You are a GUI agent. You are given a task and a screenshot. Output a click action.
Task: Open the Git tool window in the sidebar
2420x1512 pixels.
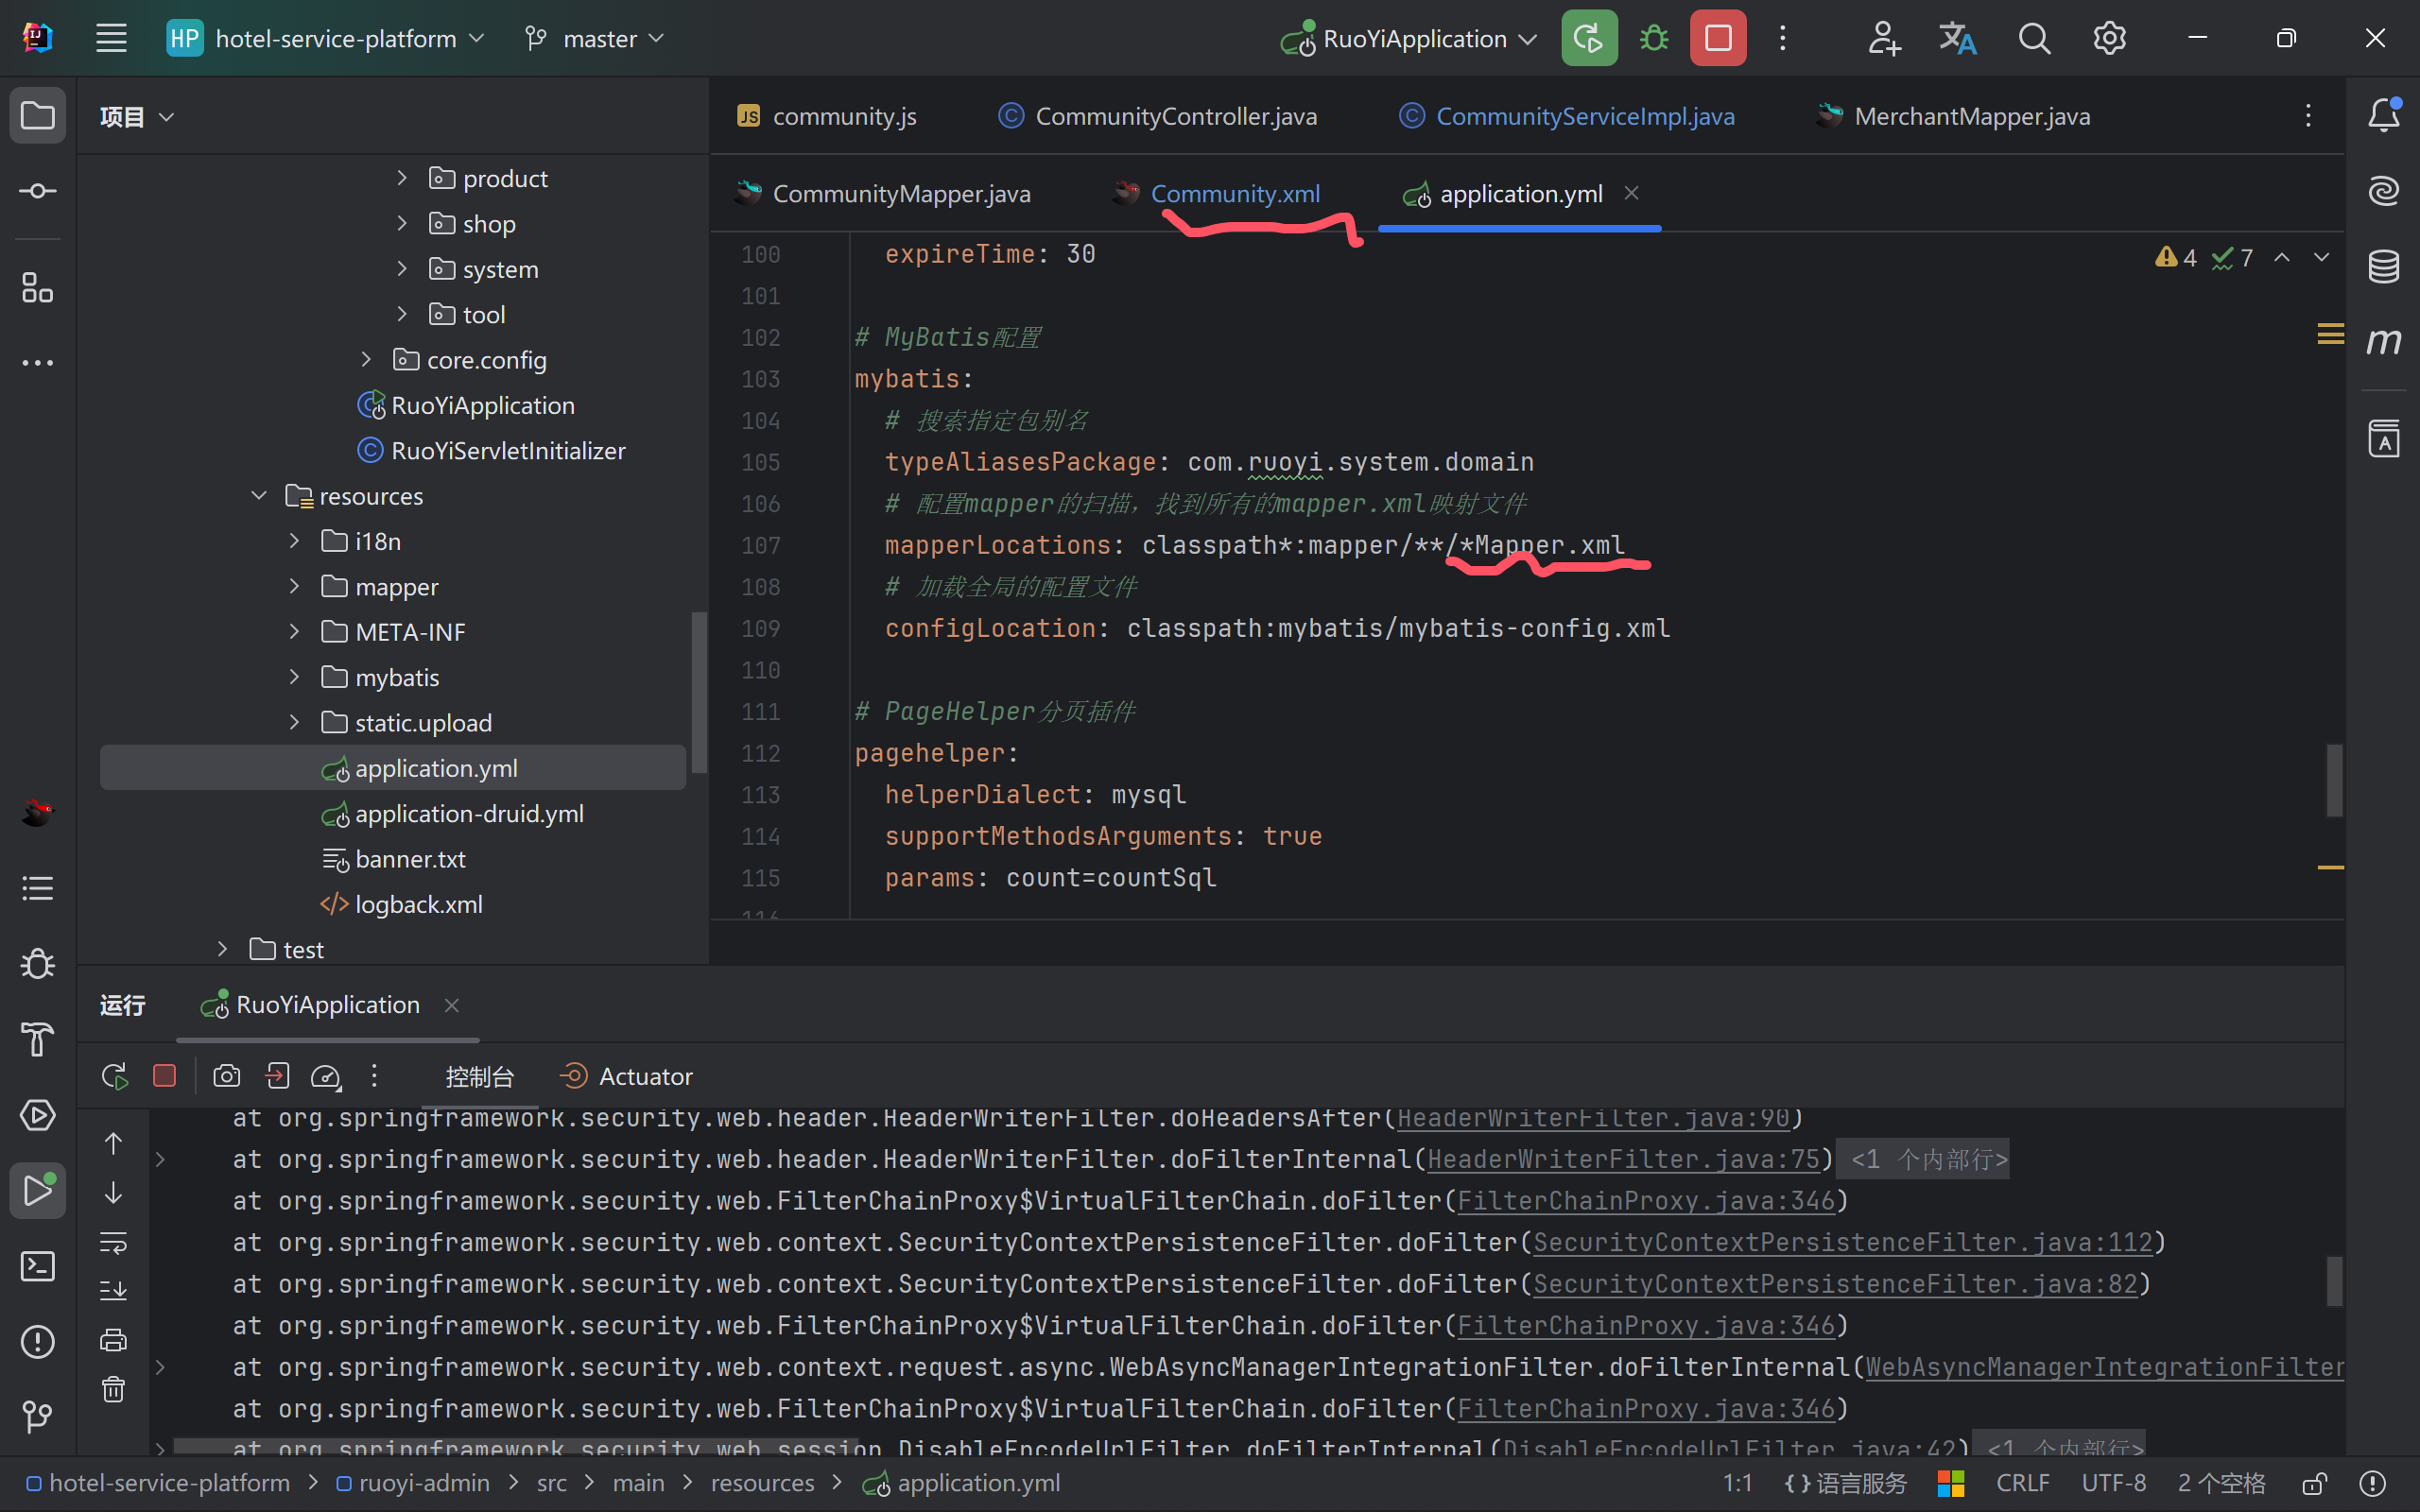click(x=38, y=1415)
